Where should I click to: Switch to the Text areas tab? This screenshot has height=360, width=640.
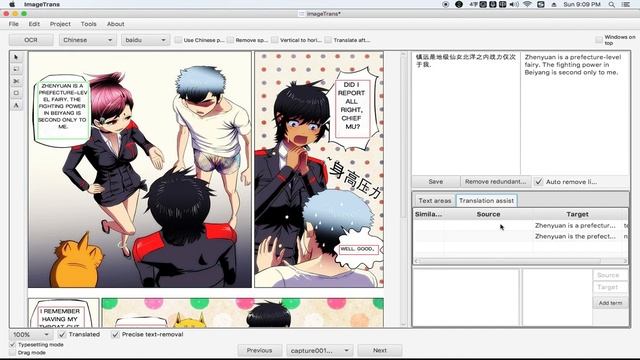435,200
